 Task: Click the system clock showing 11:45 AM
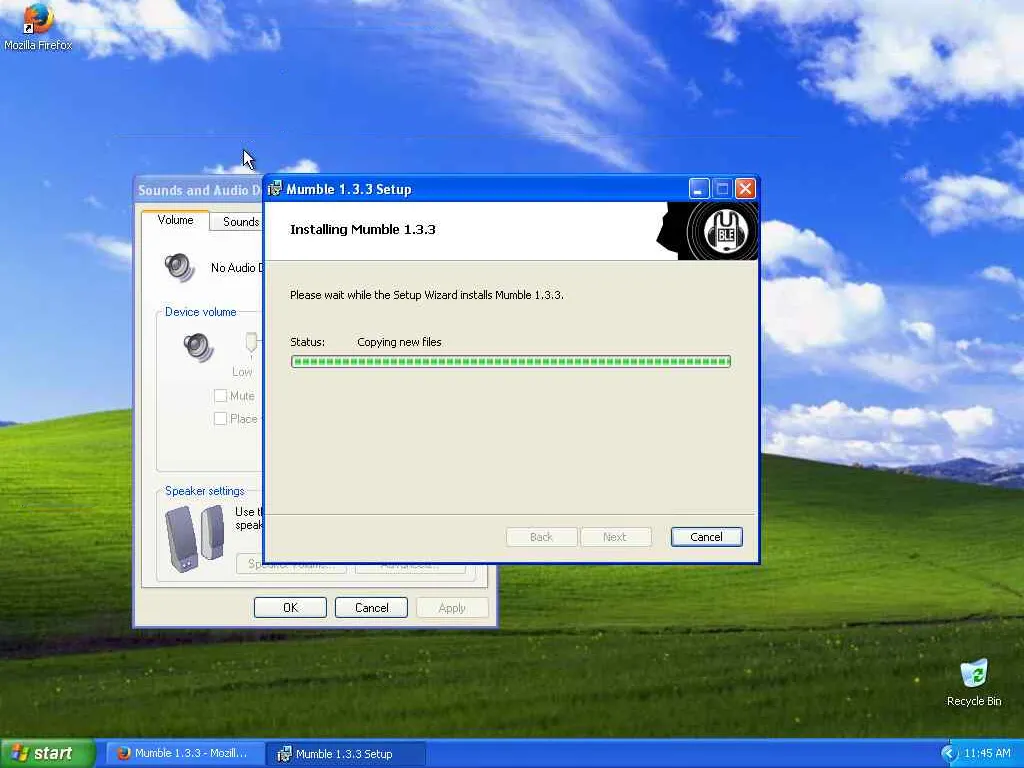[x=987, y=754]
